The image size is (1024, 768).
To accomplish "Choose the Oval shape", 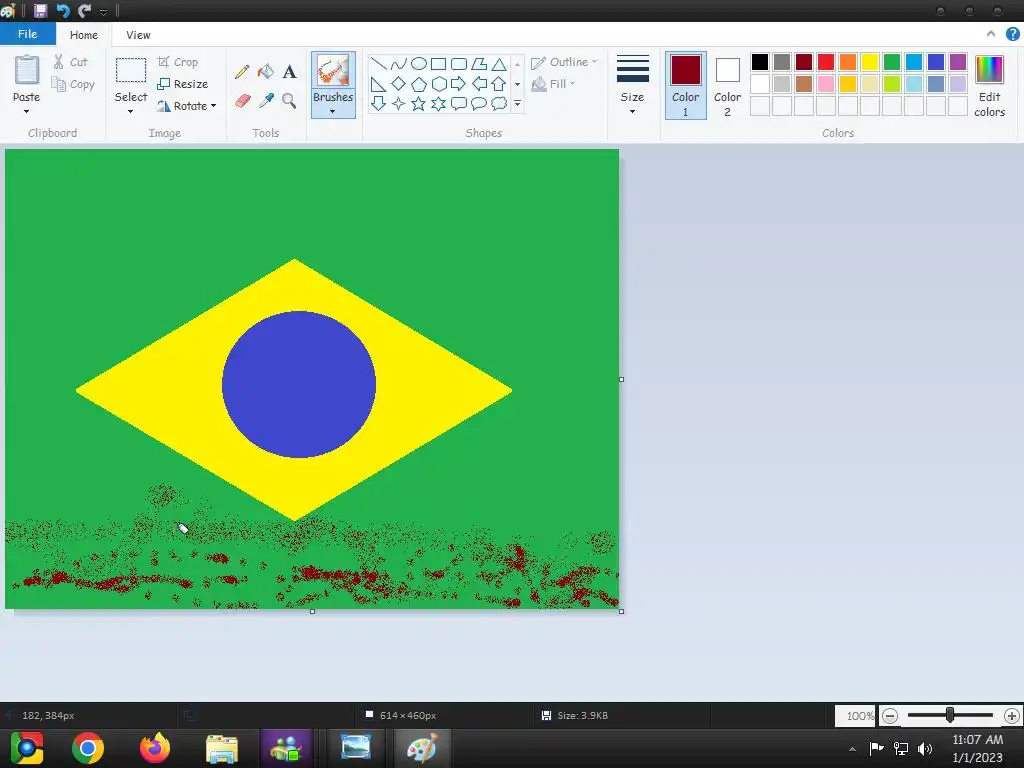I will click(419, 64).
